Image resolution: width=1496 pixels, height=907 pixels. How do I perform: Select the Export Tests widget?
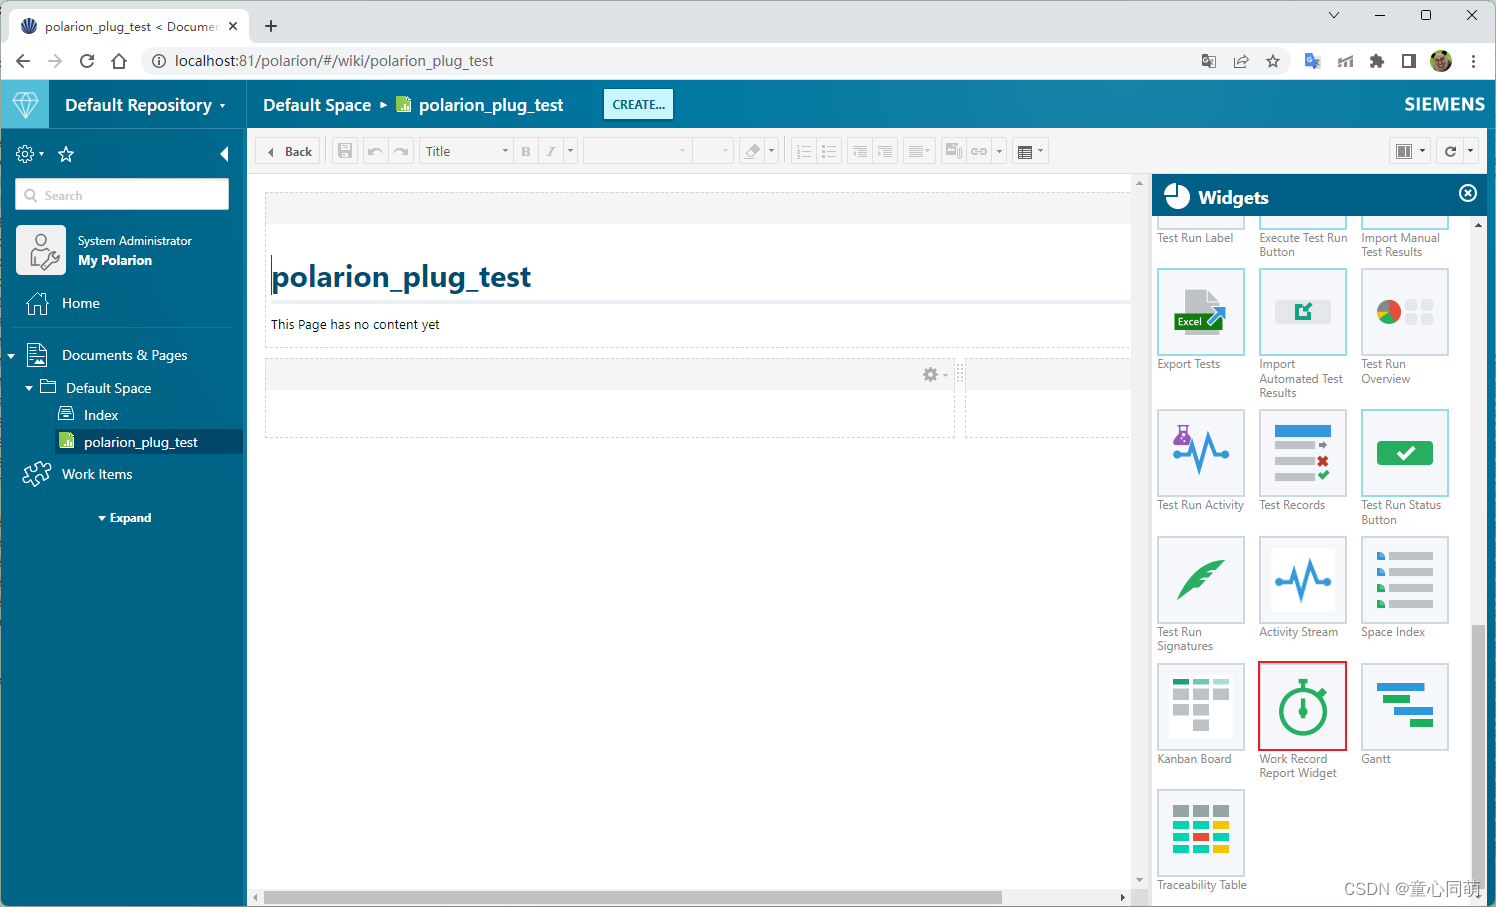[x=1201, y=312]
